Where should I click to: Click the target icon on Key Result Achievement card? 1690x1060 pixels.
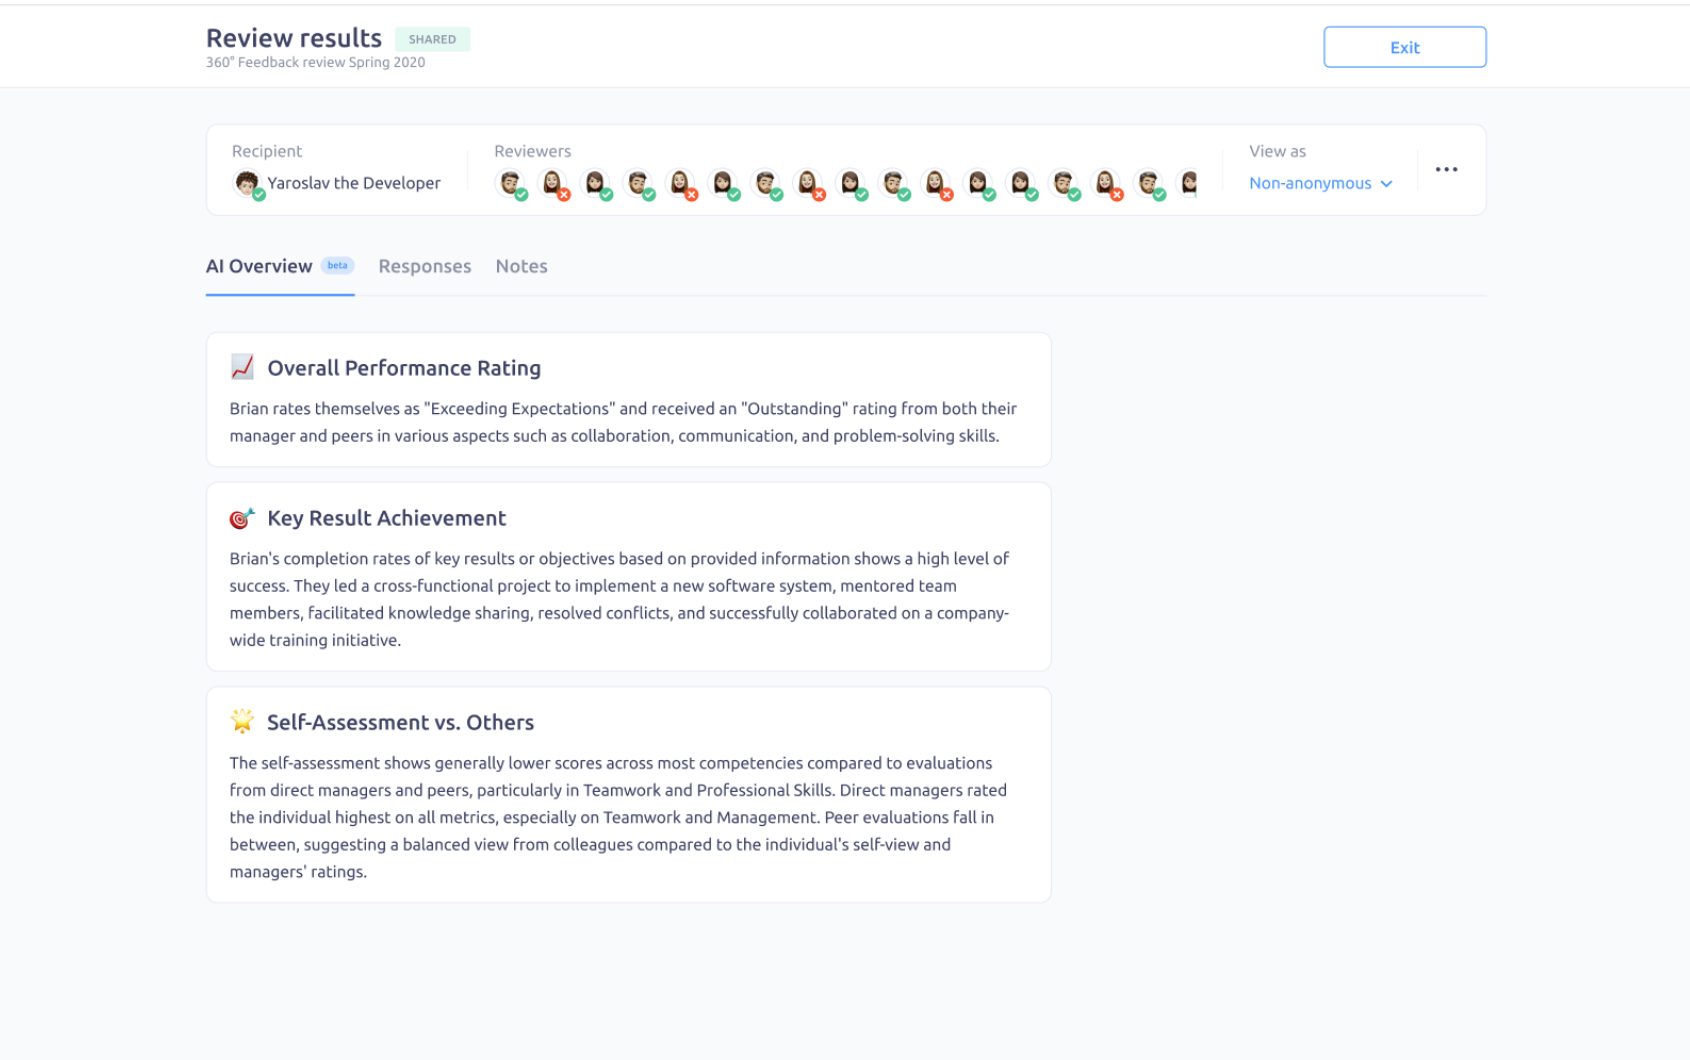[239, 518]
